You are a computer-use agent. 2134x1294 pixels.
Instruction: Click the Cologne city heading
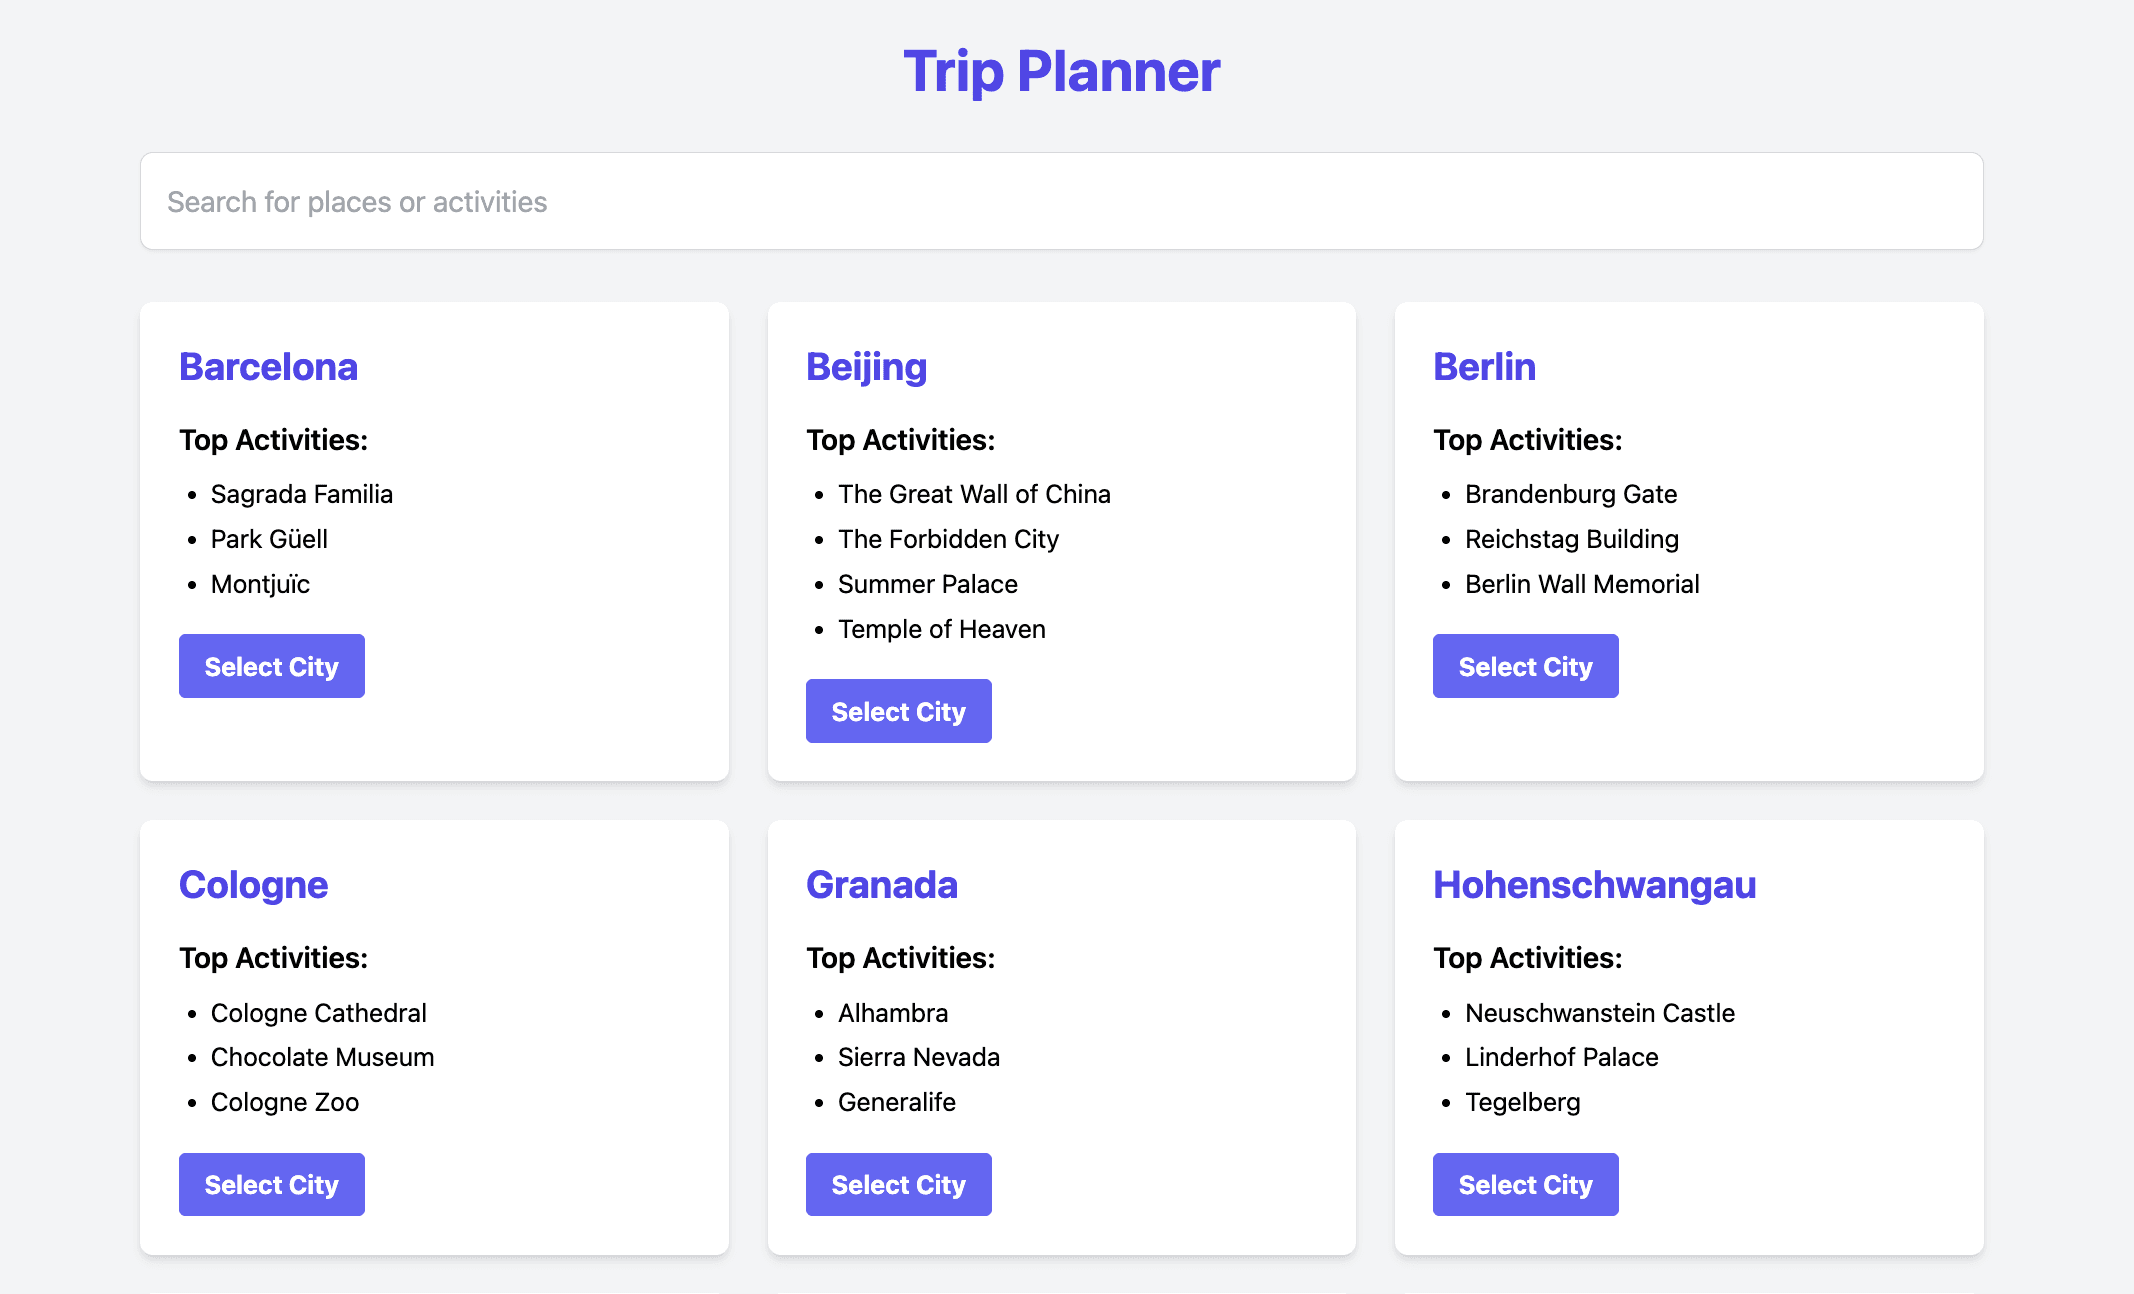[x=253, y=885]
